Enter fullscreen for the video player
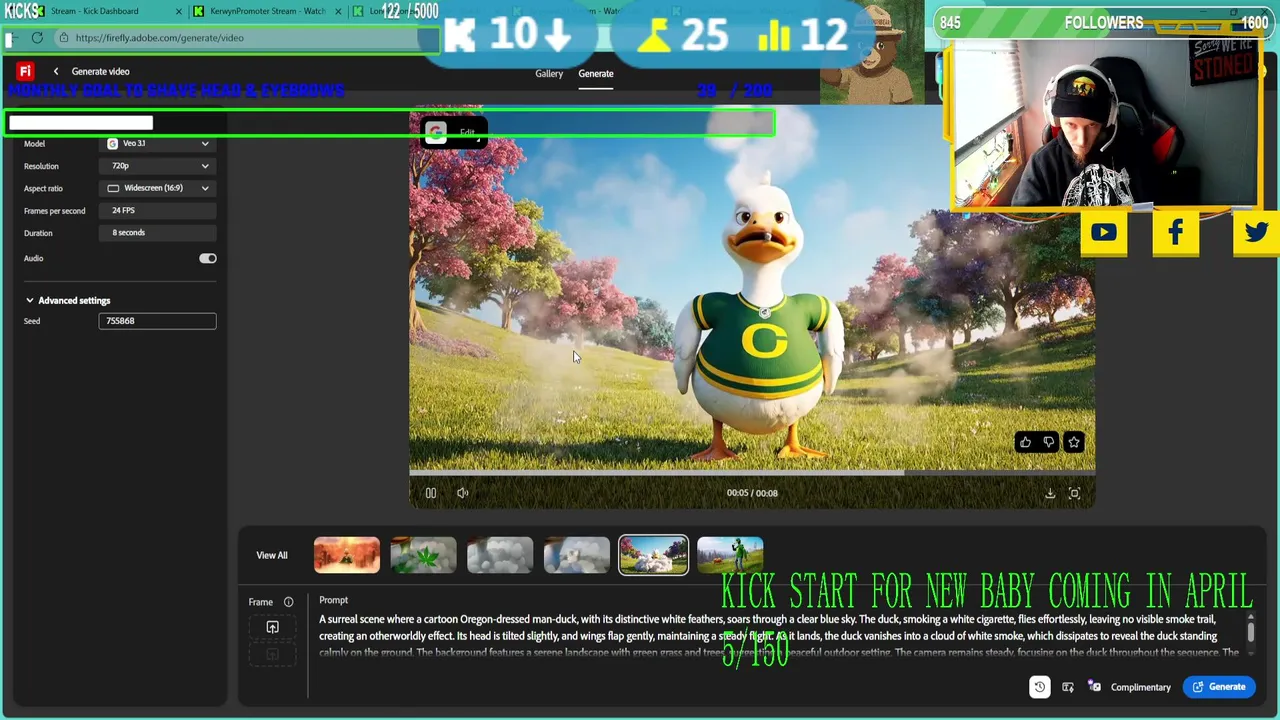Viewport: 1280px width, 720px height. pyautogui.click(x=1074, y=493)
